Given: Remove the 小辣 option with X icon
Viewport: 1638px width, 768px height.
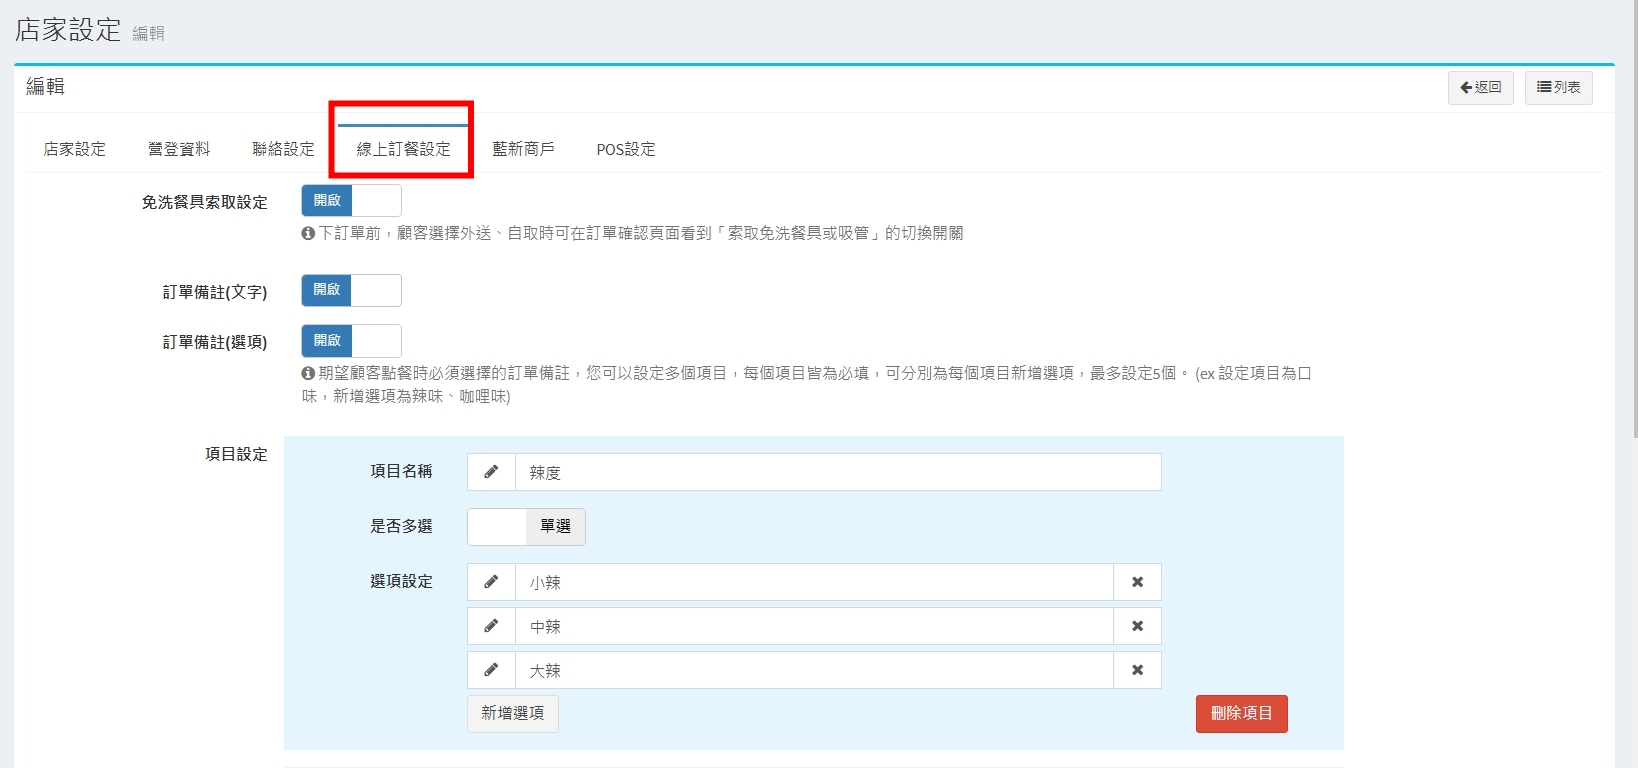Looking at the screenshot, I should pyautogui.click(x=1137, y=582).
